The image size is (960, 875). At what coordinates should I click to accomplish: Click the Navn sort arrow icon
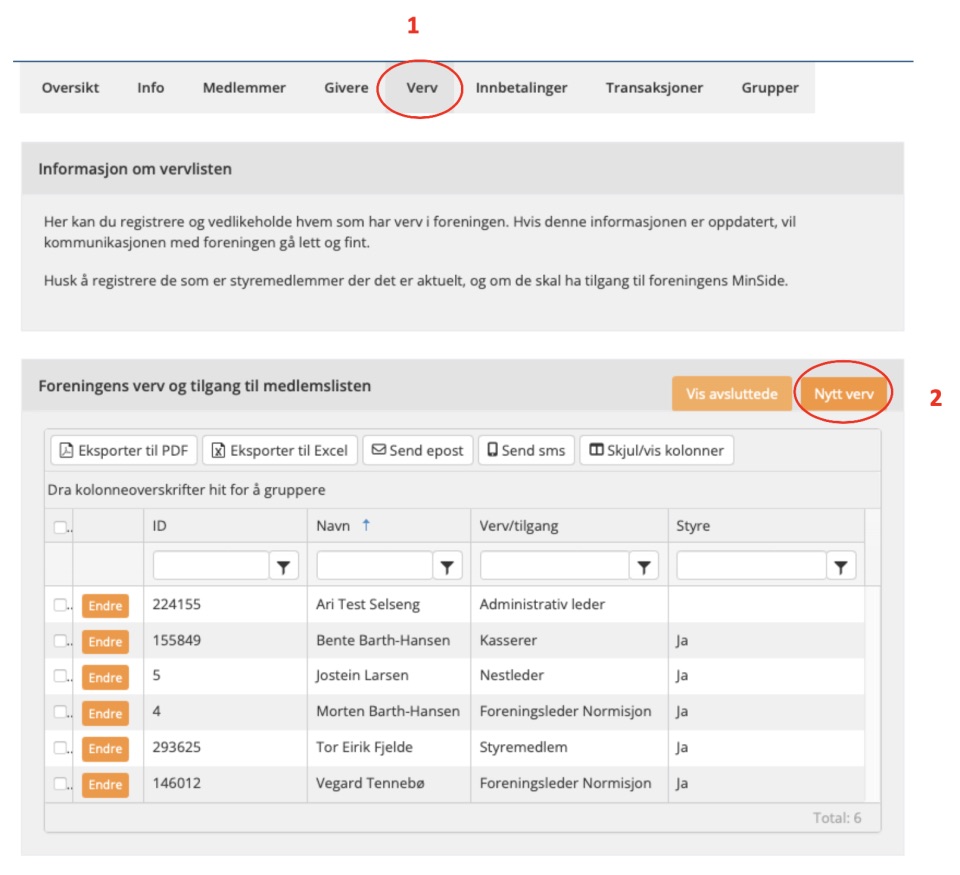point(366,525)
